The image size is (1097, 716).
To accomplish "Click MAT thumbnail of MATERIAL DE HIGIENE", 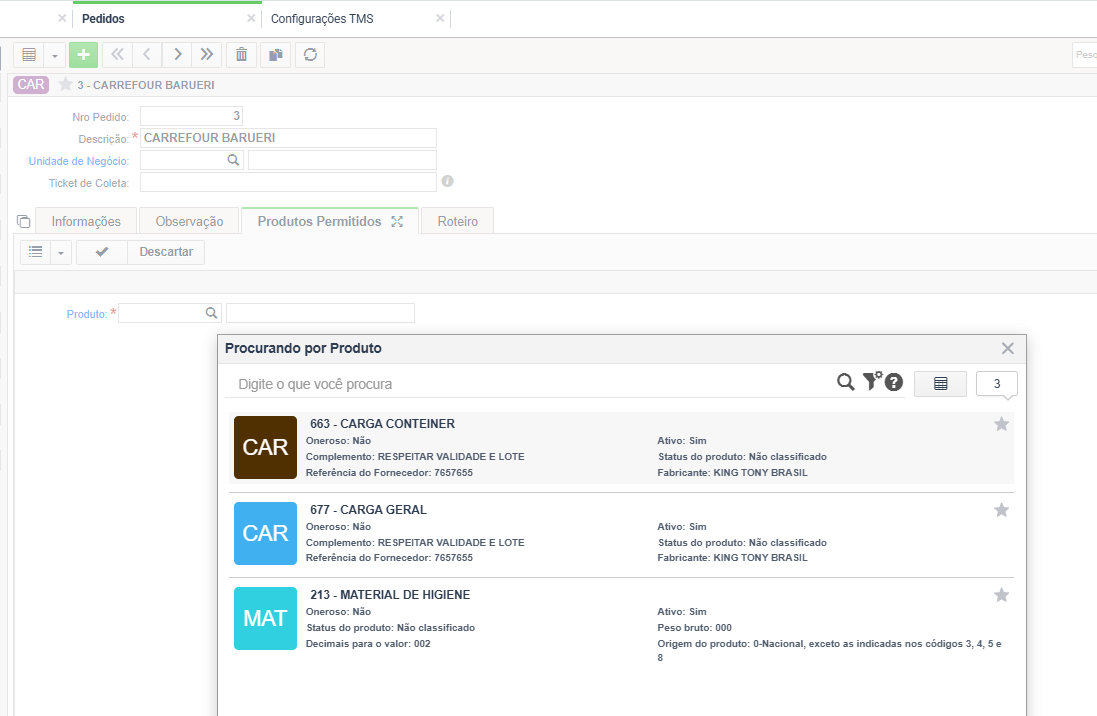I will click(265, 619).
